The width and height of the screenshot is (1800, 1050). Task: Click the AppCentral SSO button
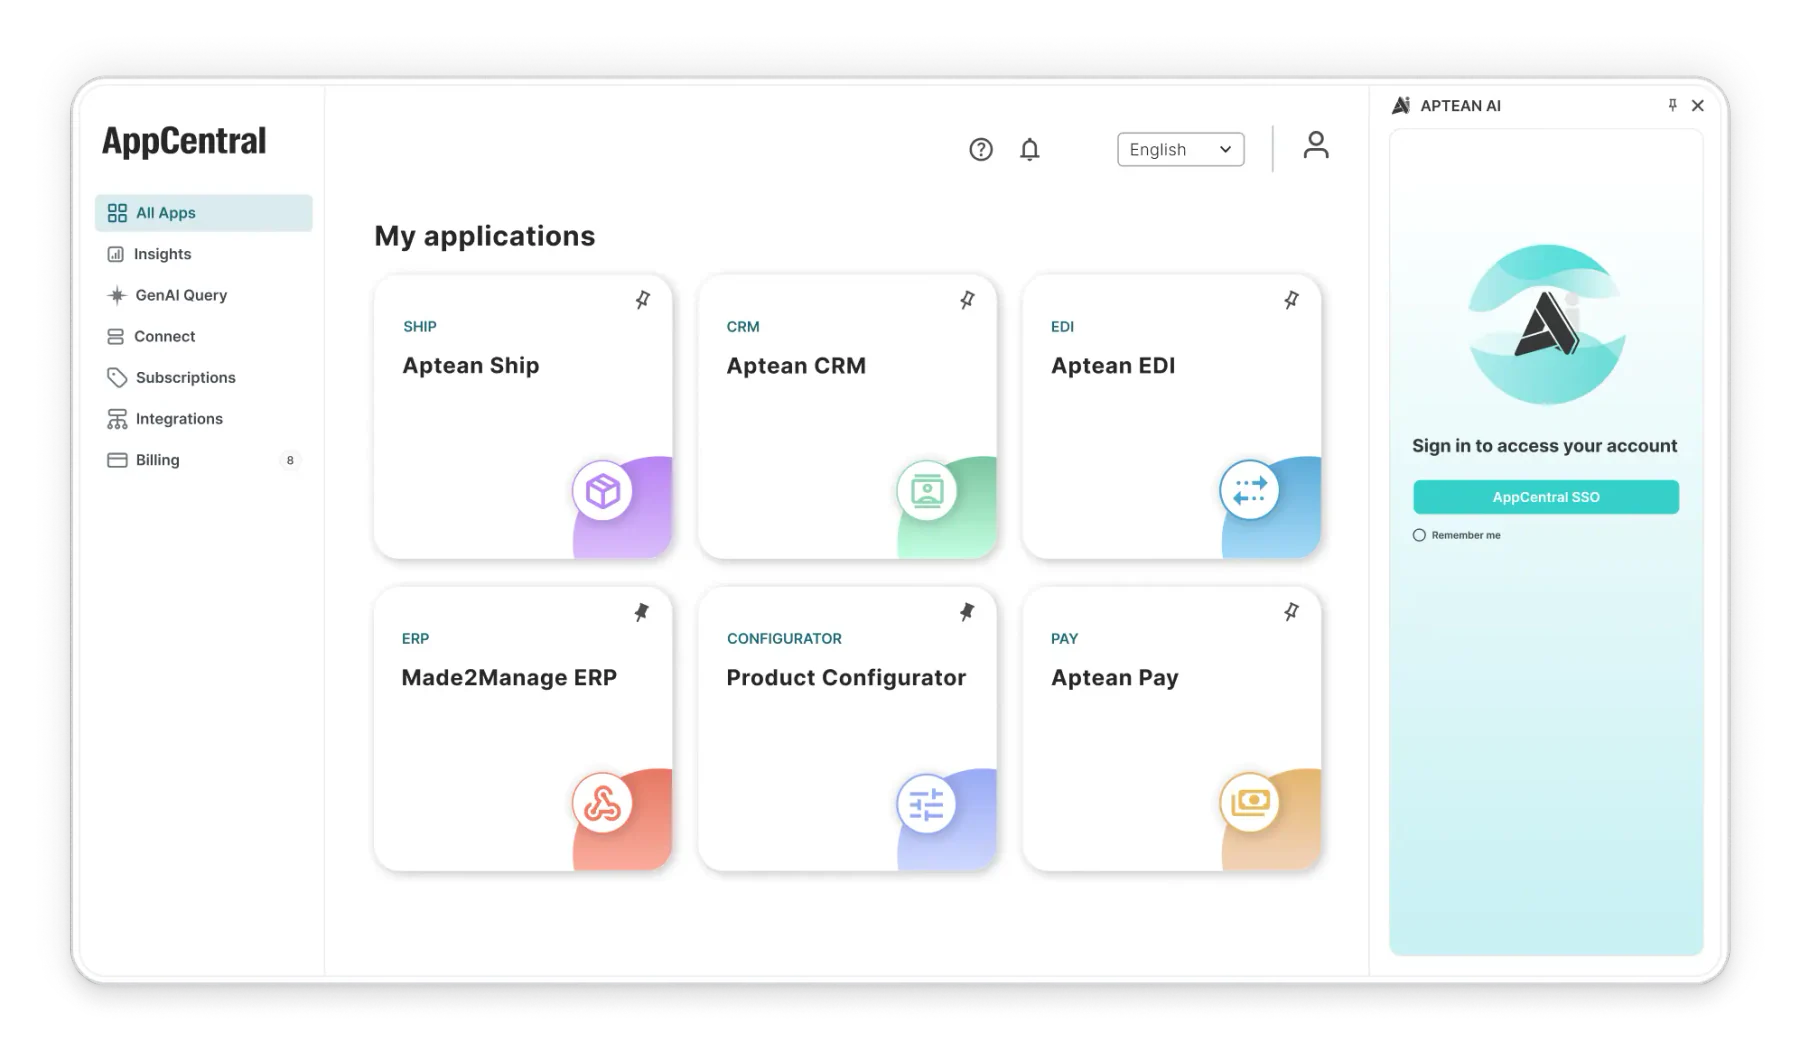coord(1546,497)
